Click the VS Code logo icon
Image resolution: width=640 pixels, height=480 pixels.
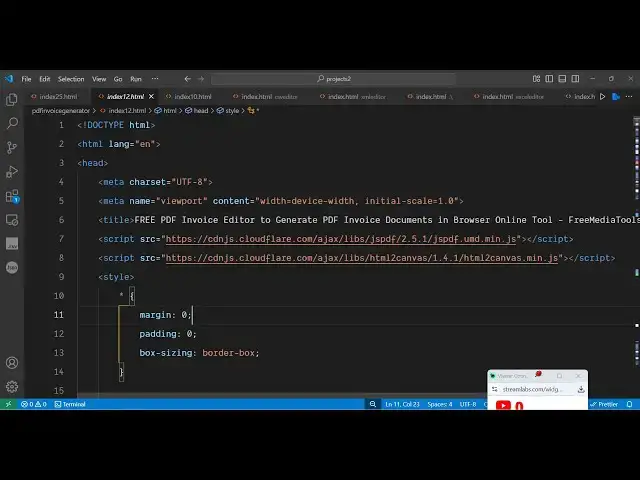[9, 78]
